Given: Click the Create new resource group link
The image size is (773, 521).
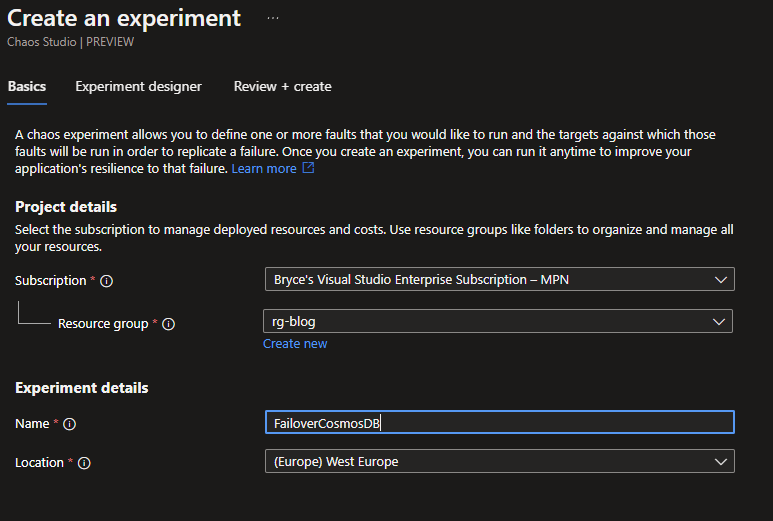Looking at the screenshot, I should click(295, 344).
